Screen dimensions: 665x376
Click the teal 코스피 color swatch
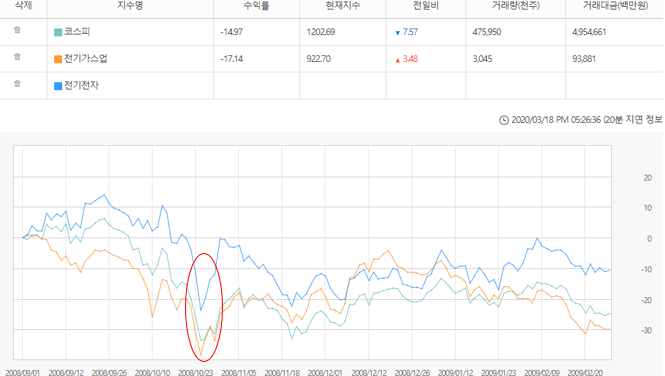coord(58,32)
